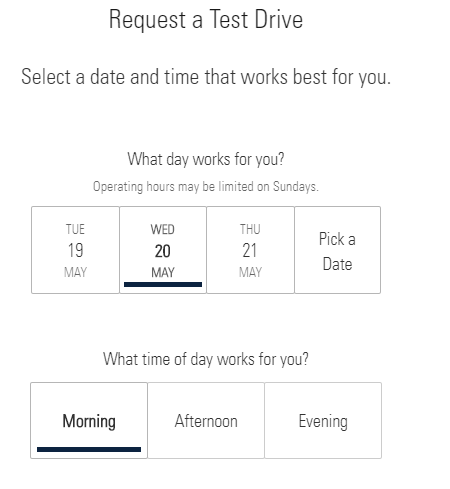Click the word Date in custom date tile
The image size is (450, 489).
coord(337,264)
